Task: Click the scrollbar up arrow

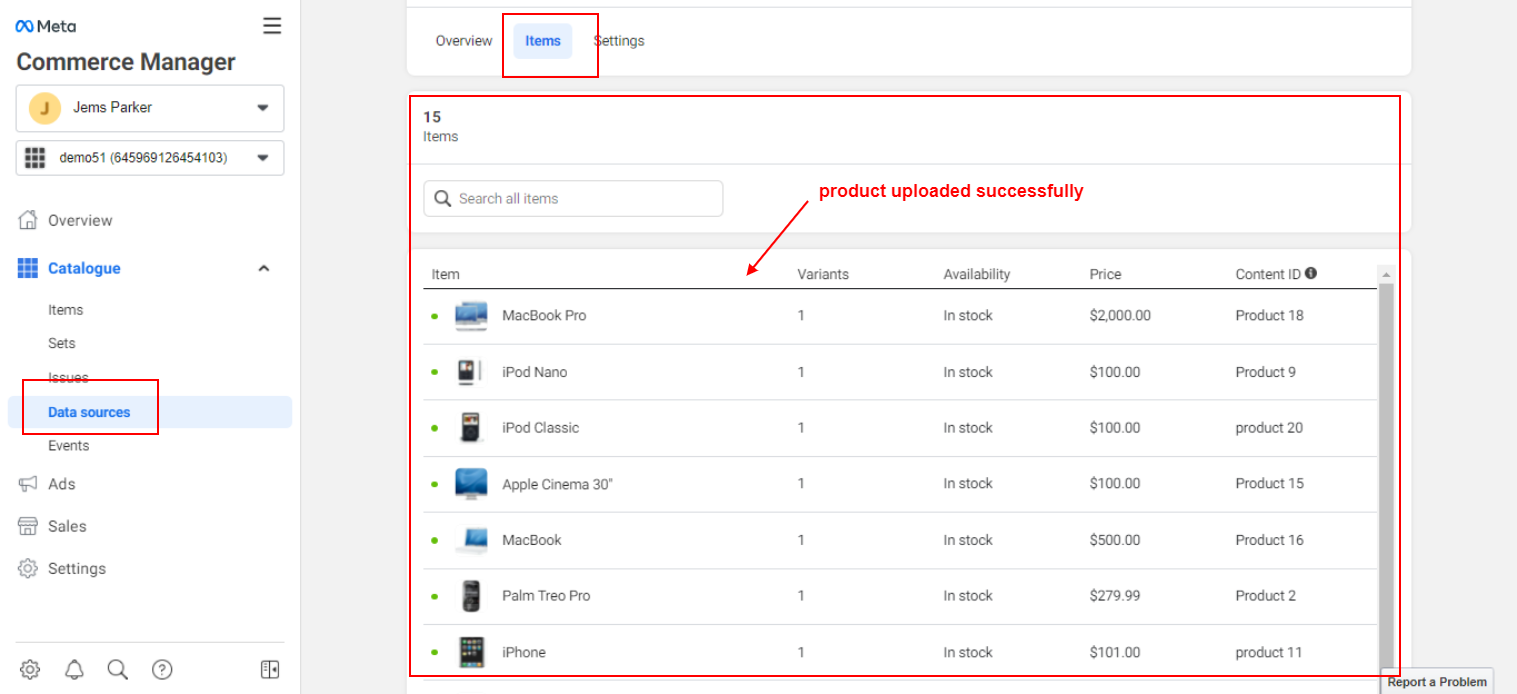Action: pos(1386,274)
